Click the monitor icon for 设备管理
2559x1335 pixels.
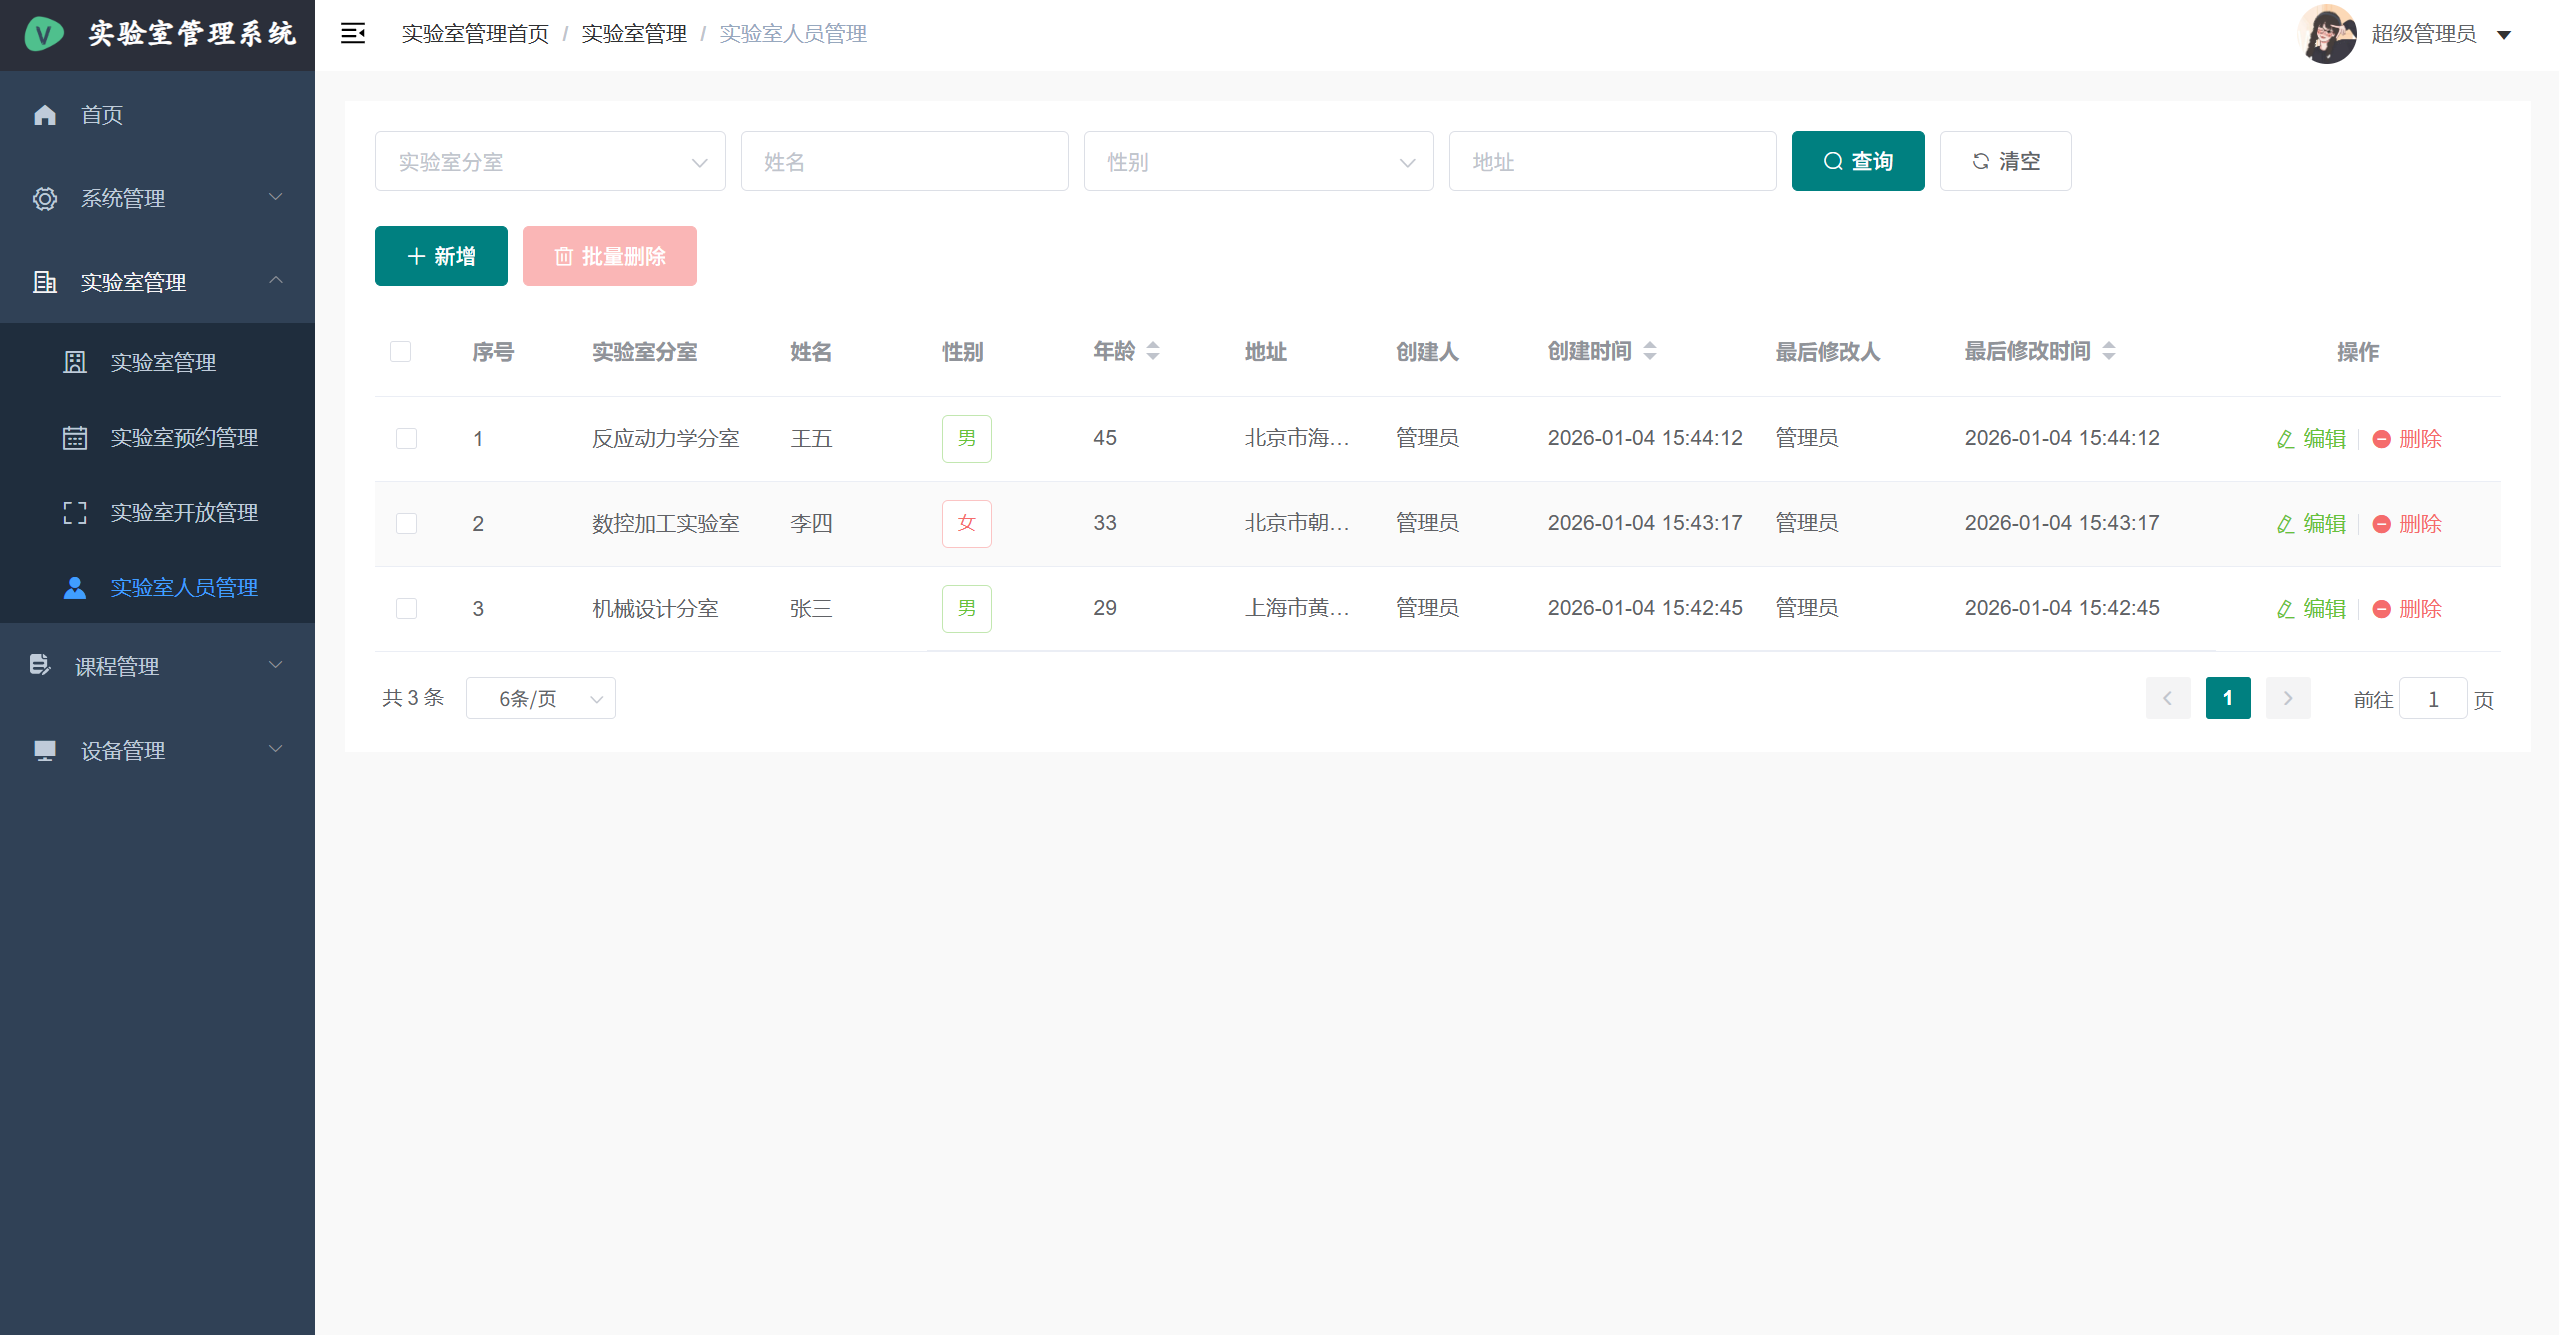pyautogui.click(x=45, y=751)
